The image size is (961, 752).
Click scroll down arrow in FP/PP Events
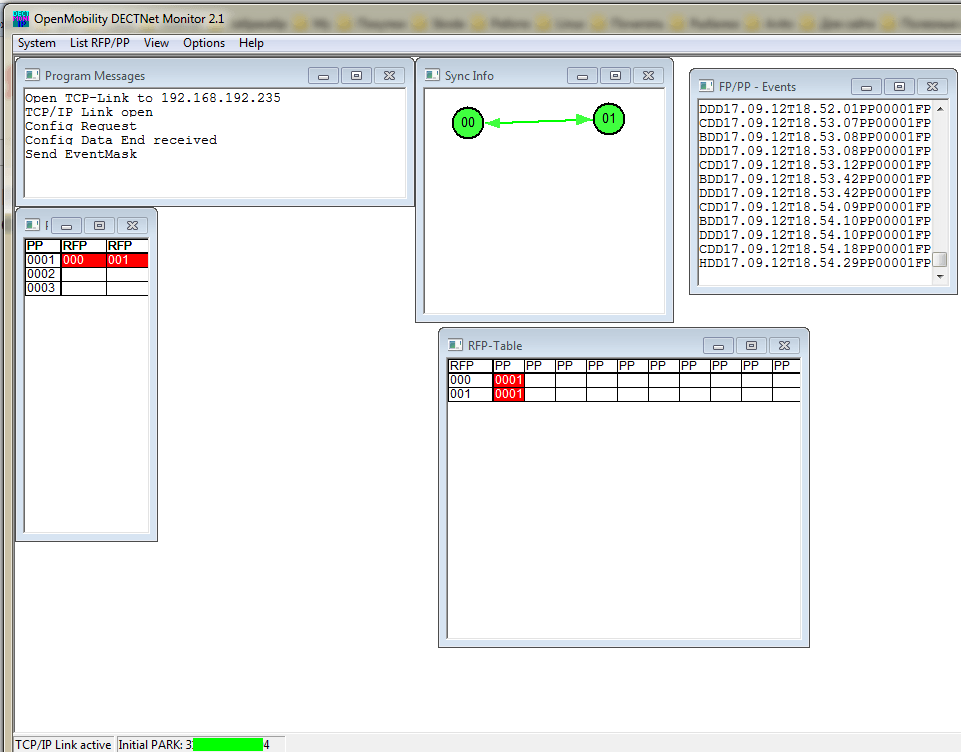coord(940,277)
